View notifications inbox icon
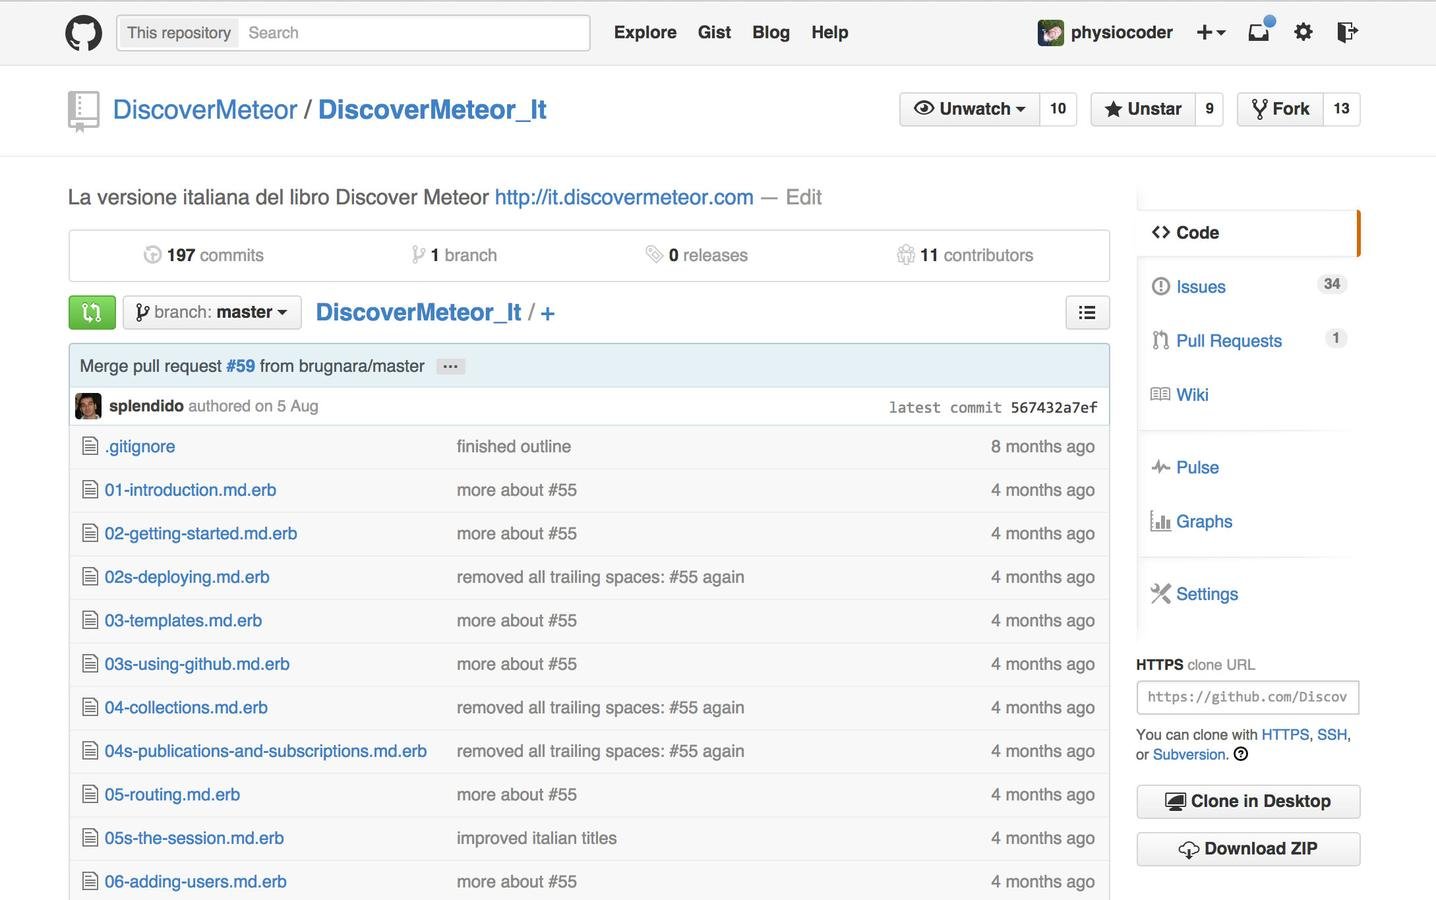The image size is (1436, 900). [1260, 31]
